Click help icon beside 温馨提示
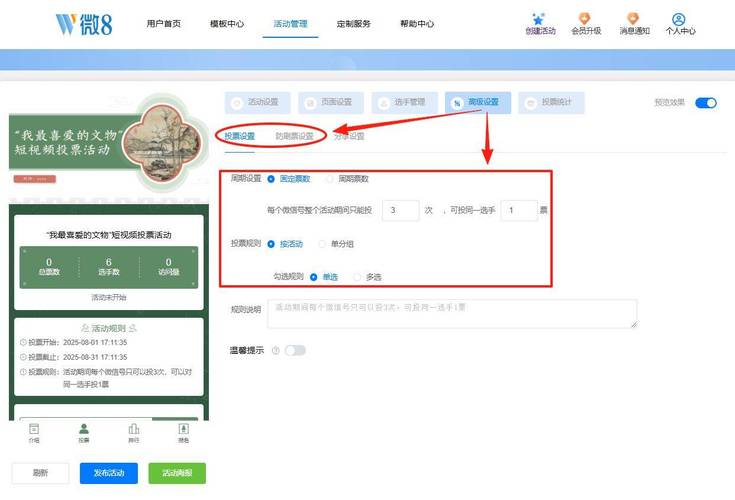This screenshot has height=500, width=735. click(275, 351)
